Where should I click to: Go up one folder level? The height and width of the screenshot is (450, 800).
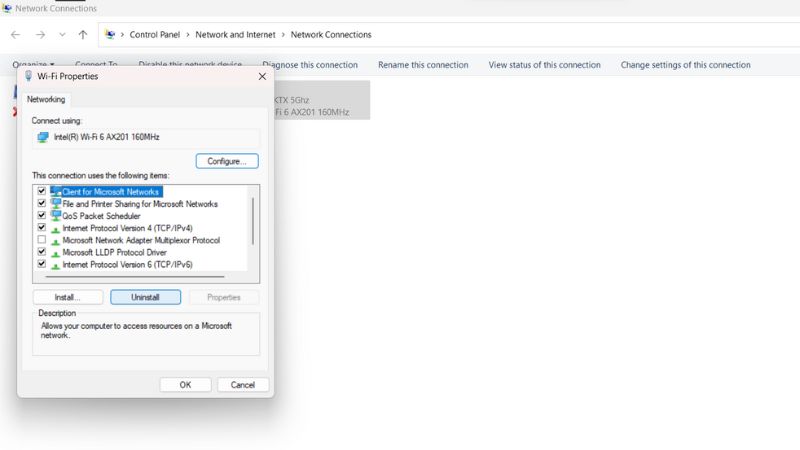coord(83,34)
